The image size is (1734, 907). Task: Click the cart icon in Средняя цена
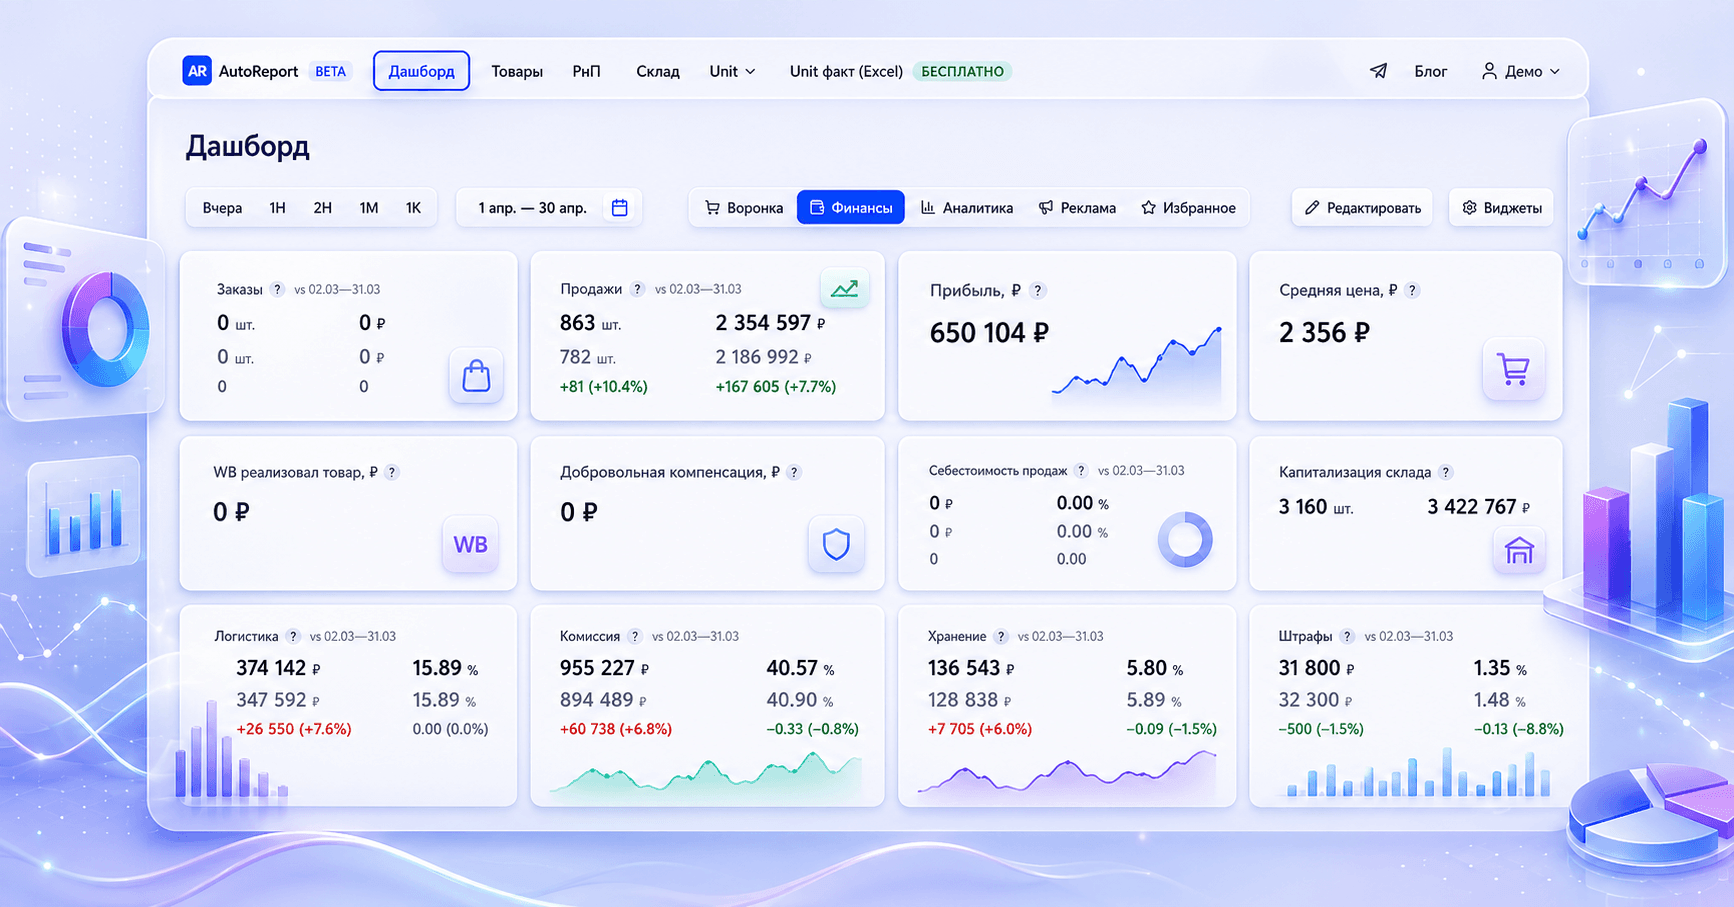(1513, 370)
